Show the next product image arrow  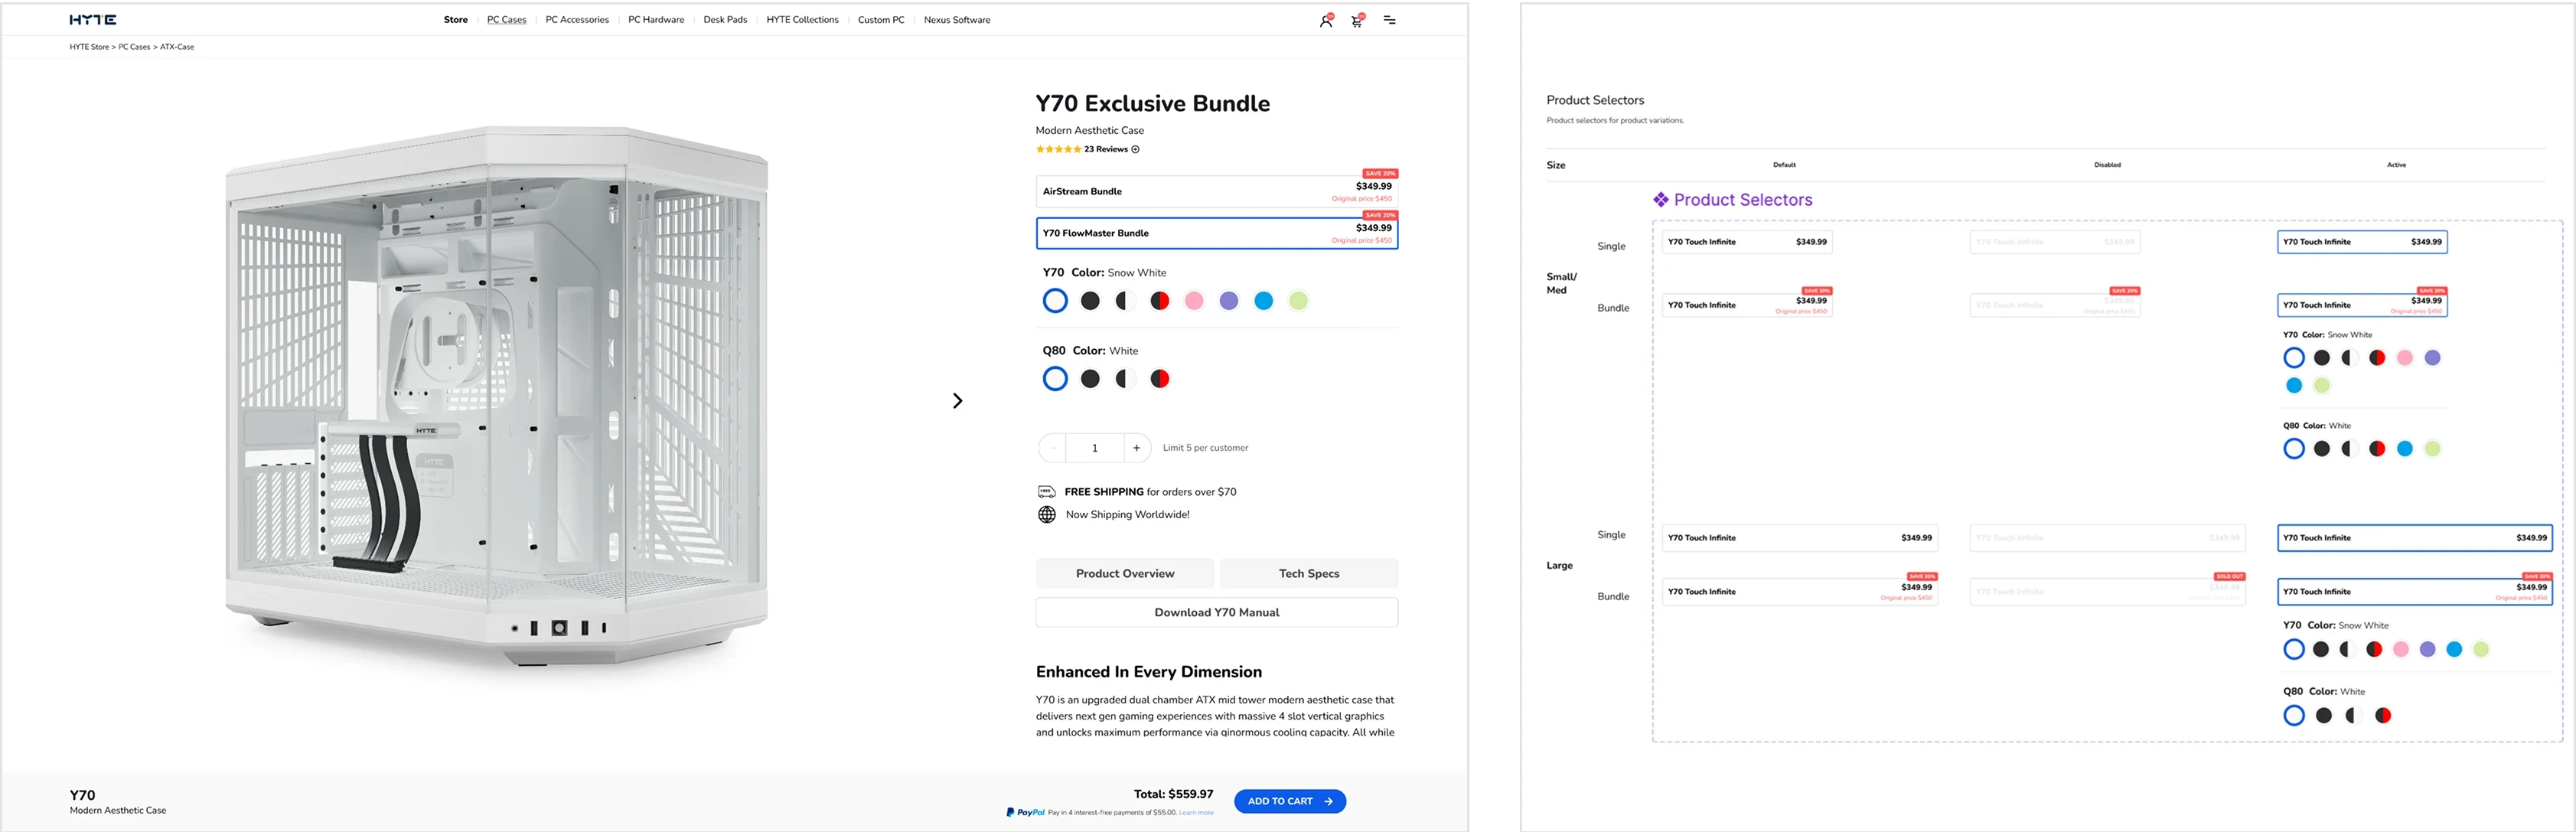(957, 401)
